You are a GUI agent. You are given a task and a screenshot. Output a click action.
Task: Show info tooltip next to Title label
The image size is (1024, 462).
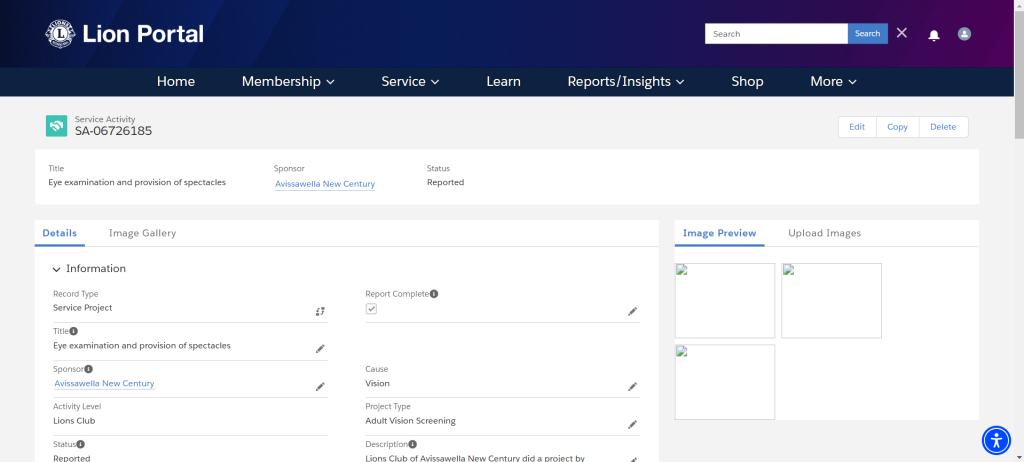[74, 331]
